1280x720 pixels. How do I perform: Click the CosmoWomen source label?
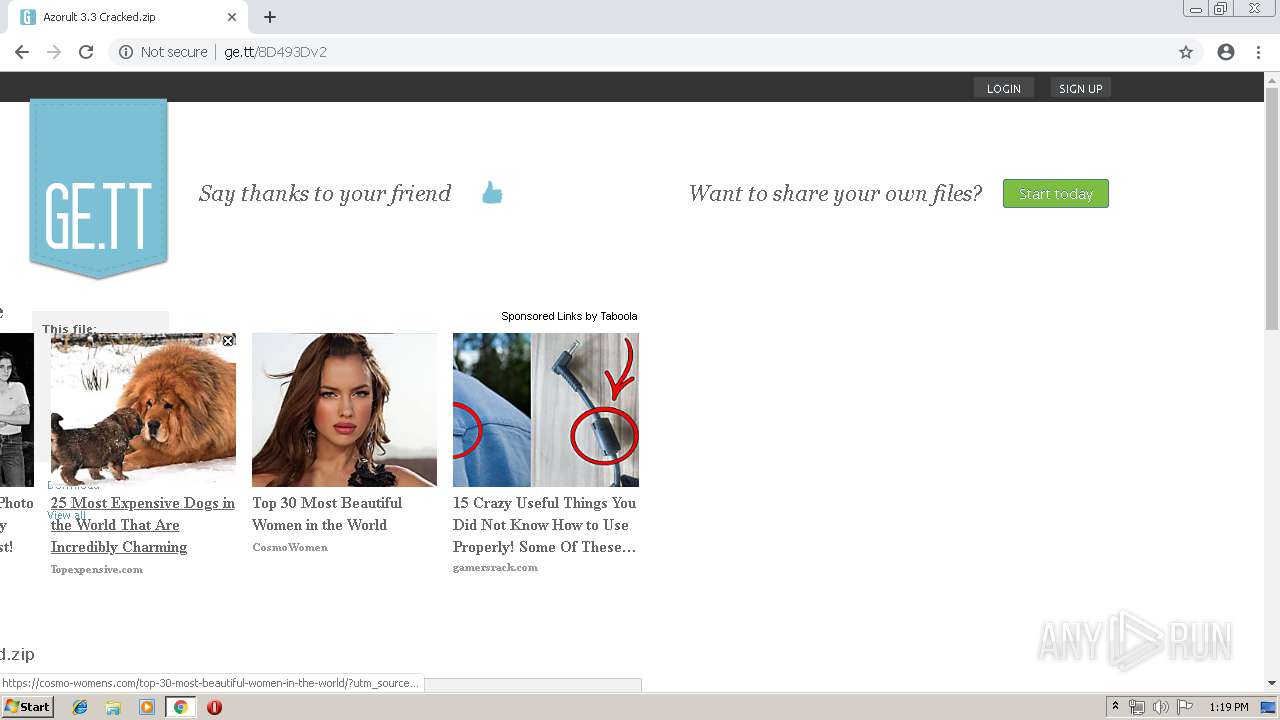tap(290, 547)
